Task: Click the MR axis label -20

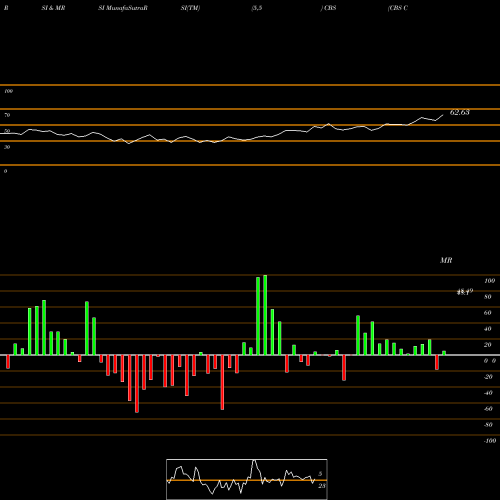Action: (x=488, y=377)
